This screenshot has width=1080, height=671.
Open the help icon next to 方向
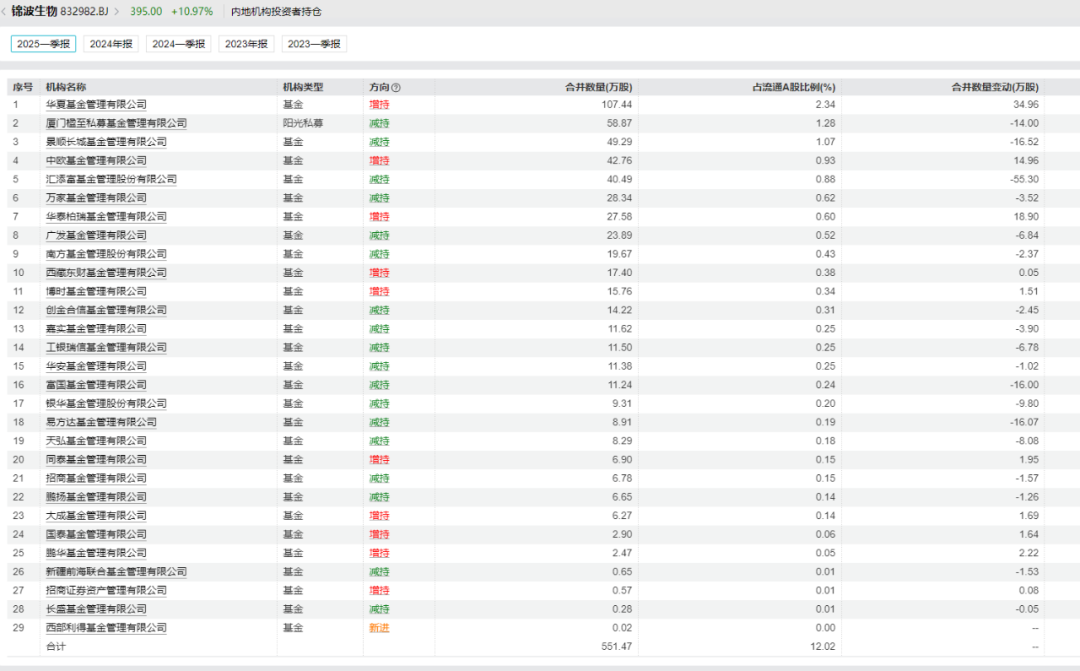point(396,87)
